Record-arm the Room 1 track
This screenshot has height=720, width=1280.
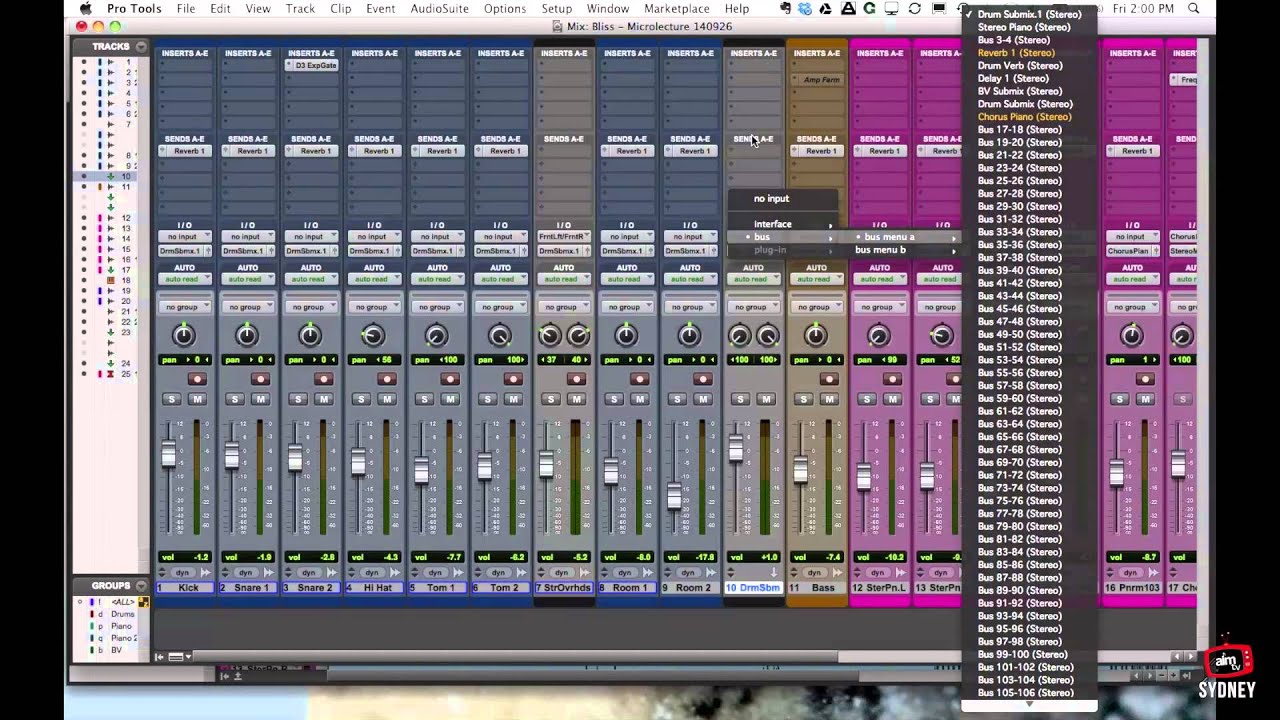click(x=639, y=379)
